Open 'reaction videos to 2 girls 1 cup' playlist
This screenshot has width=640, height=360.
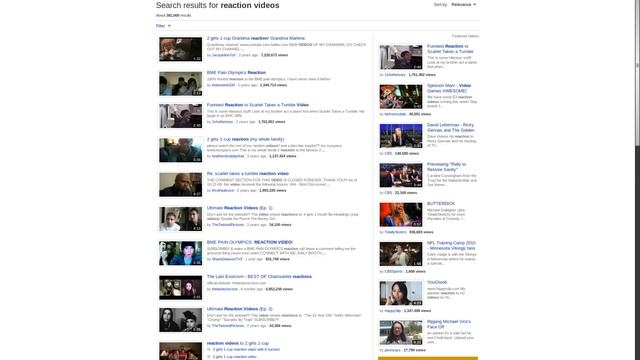(x=238, y=343)
